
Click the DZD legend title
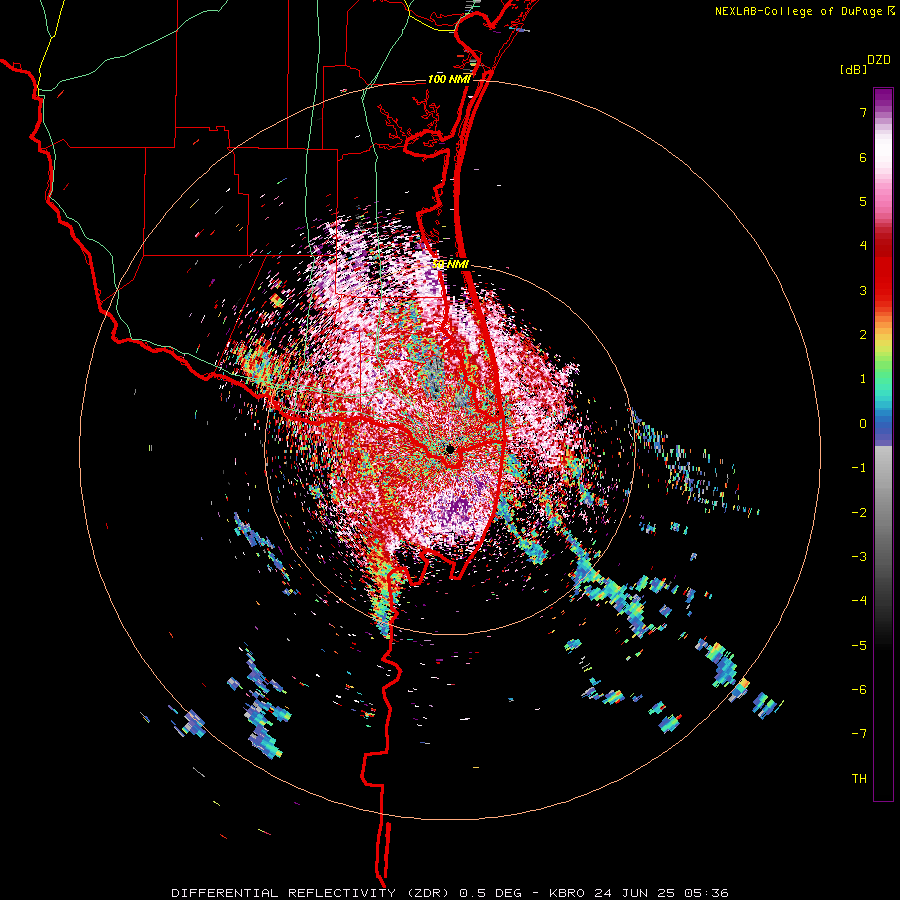click(879, 60)
